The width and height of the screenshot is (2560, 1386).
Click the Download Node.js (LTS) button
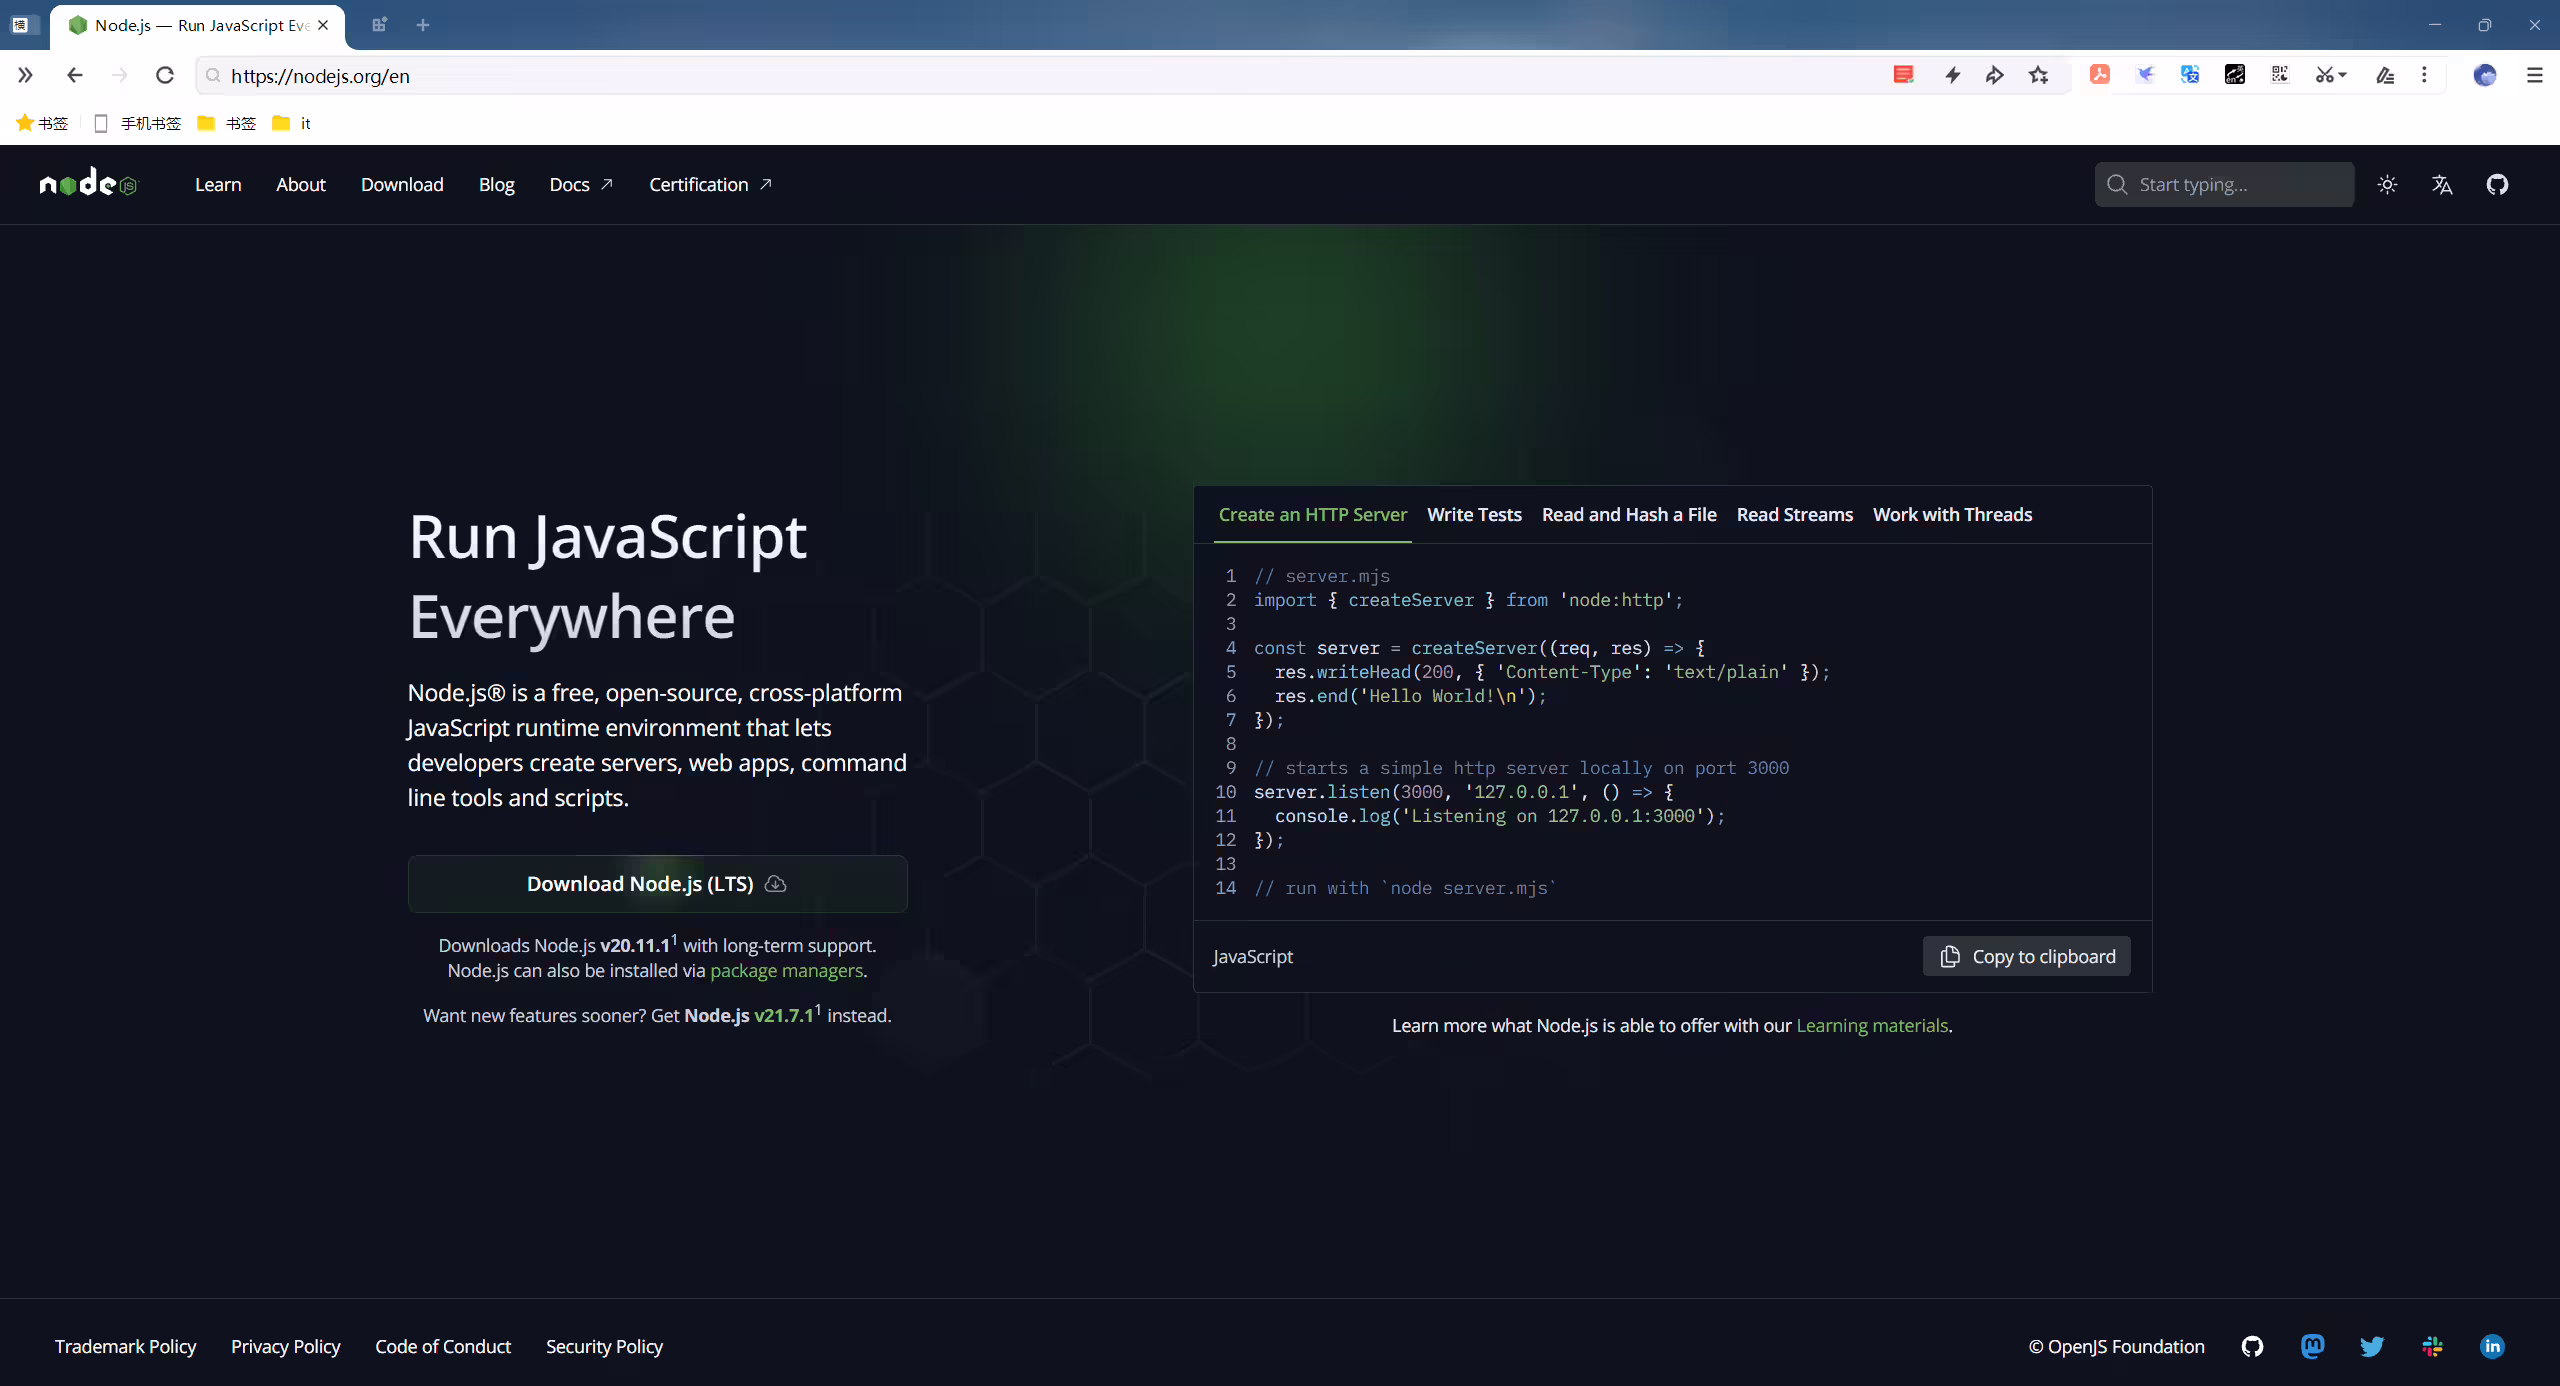coord(657,884)
